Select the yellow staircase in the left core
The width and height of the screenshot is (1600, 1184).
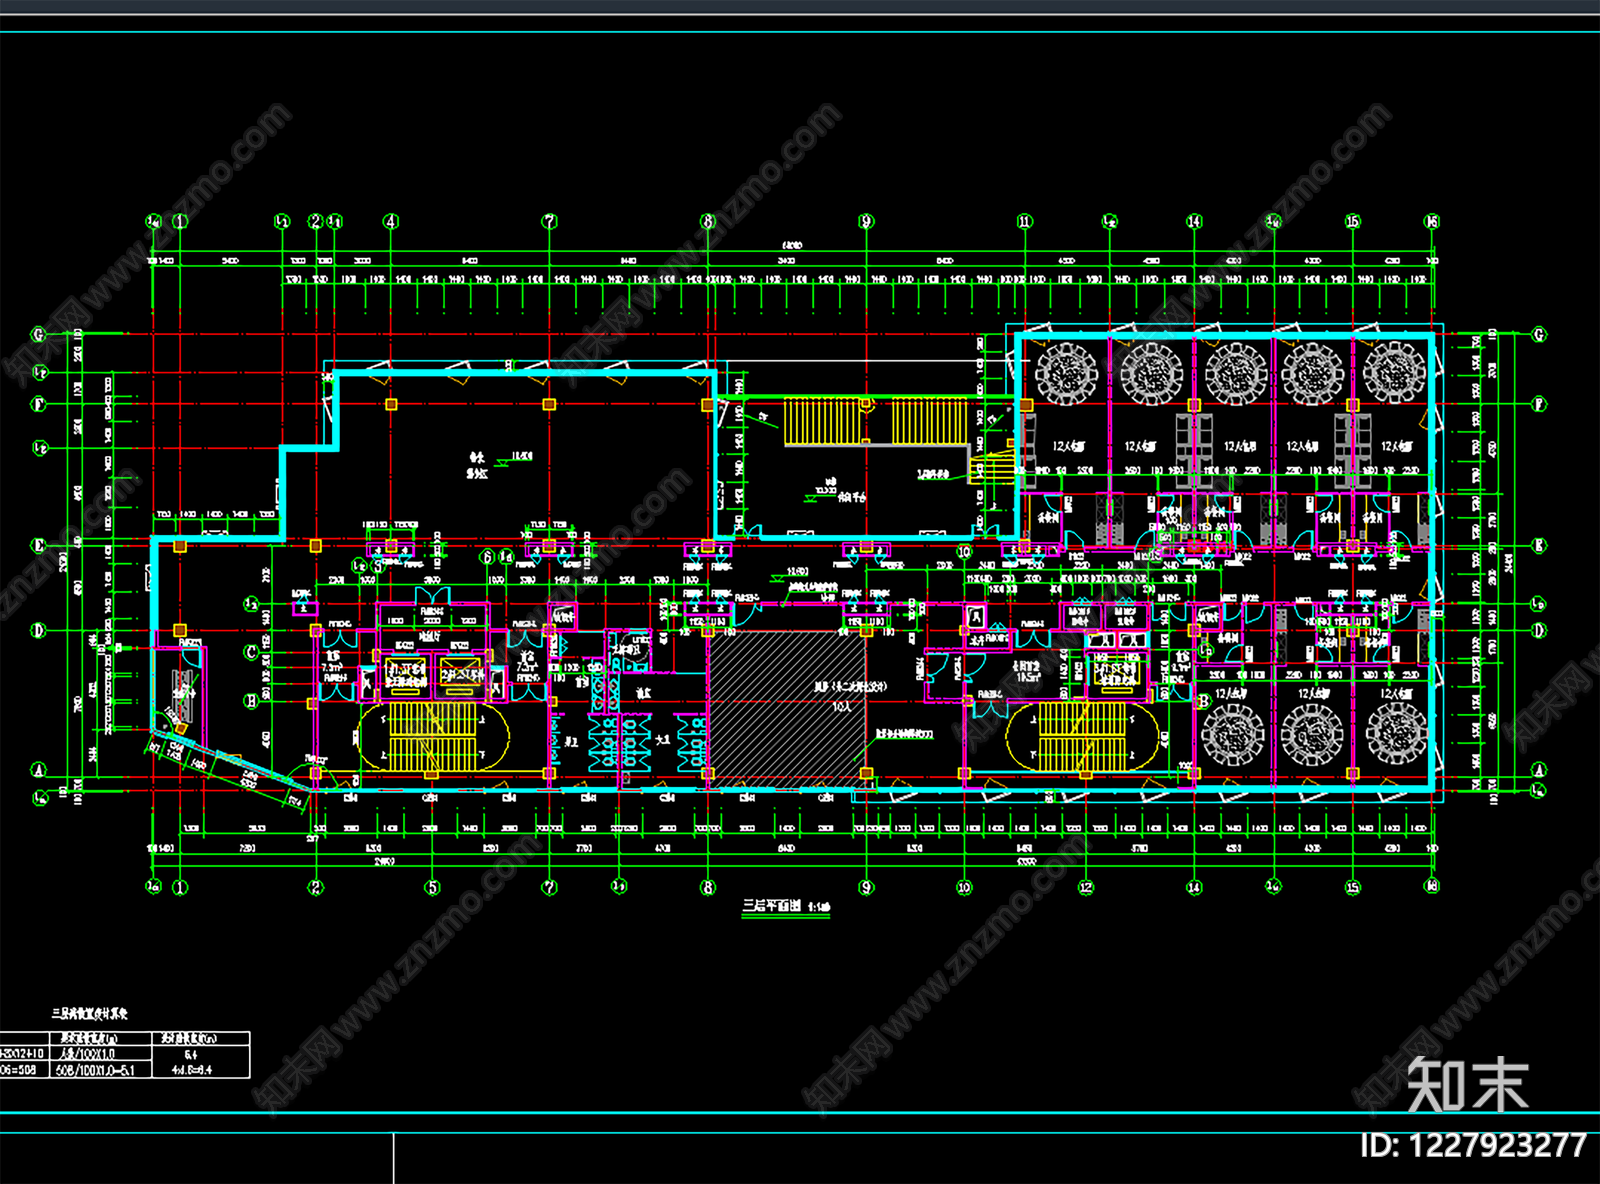pyautogui.click(x=432, y=736)
